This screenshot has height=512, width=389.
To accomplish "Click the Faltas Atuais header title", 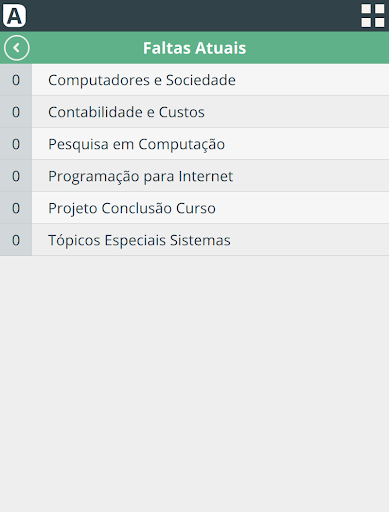I will 194,48.
